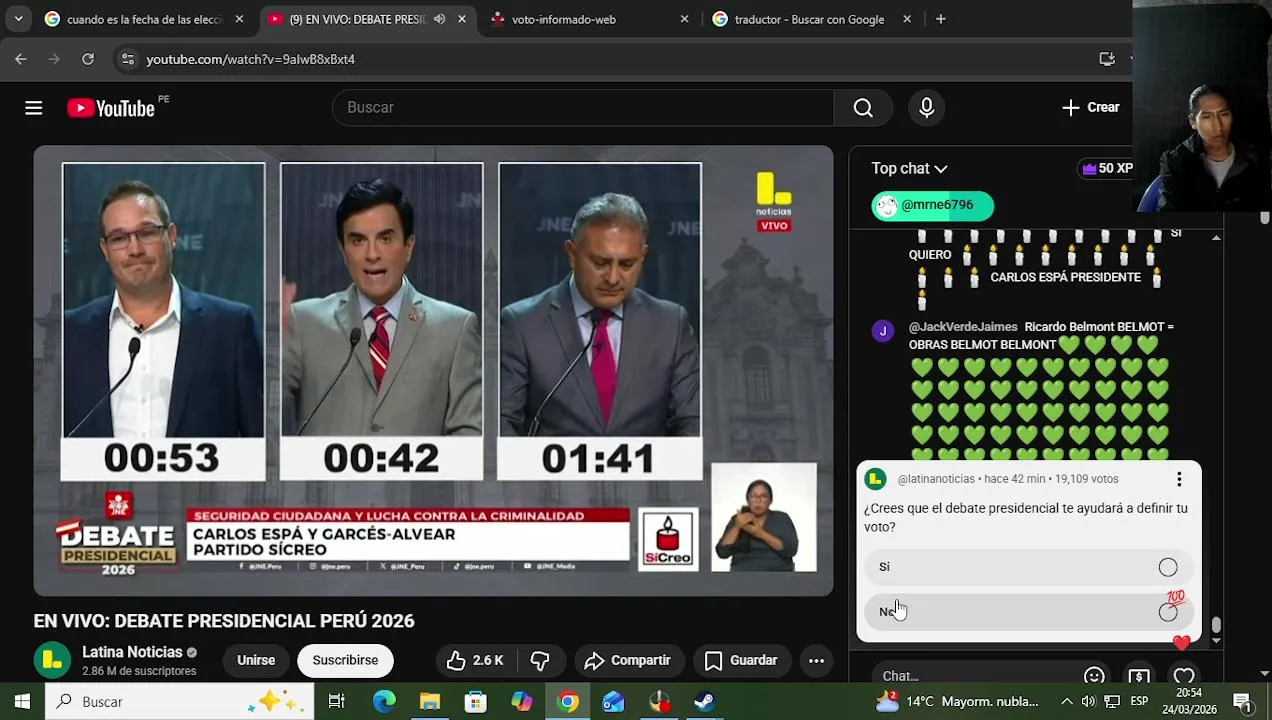Click the cast media icon in toolbar
This screenshot has height=720, width=1272.
tap(1107, 59)
